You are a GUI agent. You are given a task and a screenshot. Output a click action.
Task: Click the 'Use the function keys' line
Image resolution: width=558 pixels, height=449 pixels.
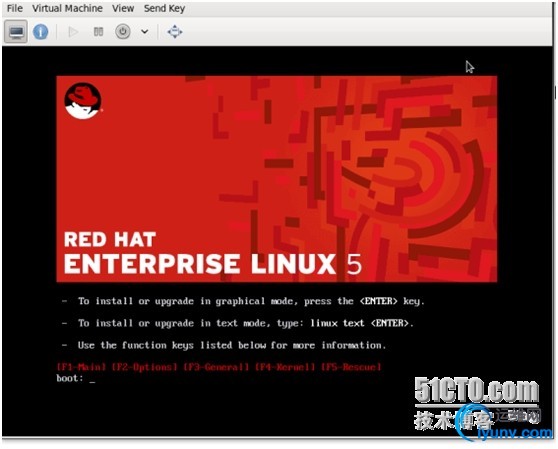(x=224, y=345)
